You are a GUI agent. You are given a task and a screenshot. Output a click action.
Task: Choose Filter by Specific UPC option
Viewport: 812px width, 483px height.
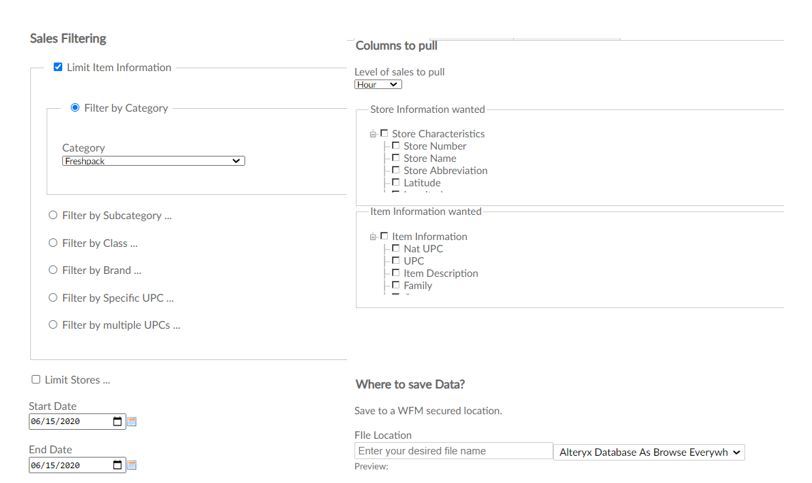tap(53, 298)
